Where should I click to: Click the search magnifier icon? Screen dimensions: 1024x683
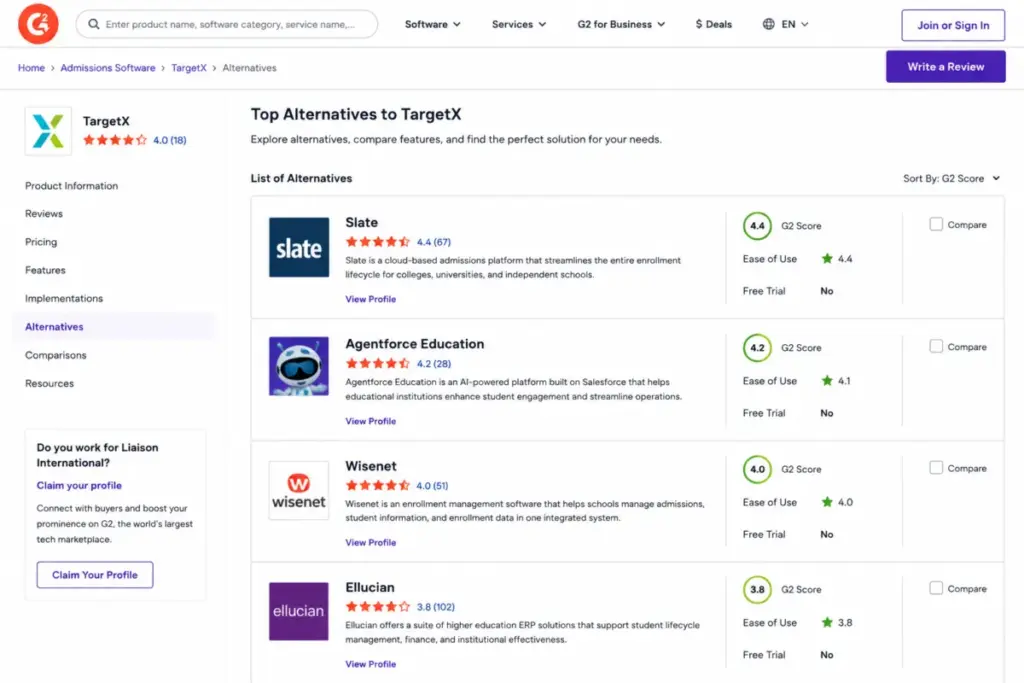pyautogui.click(x=94, y=24)
